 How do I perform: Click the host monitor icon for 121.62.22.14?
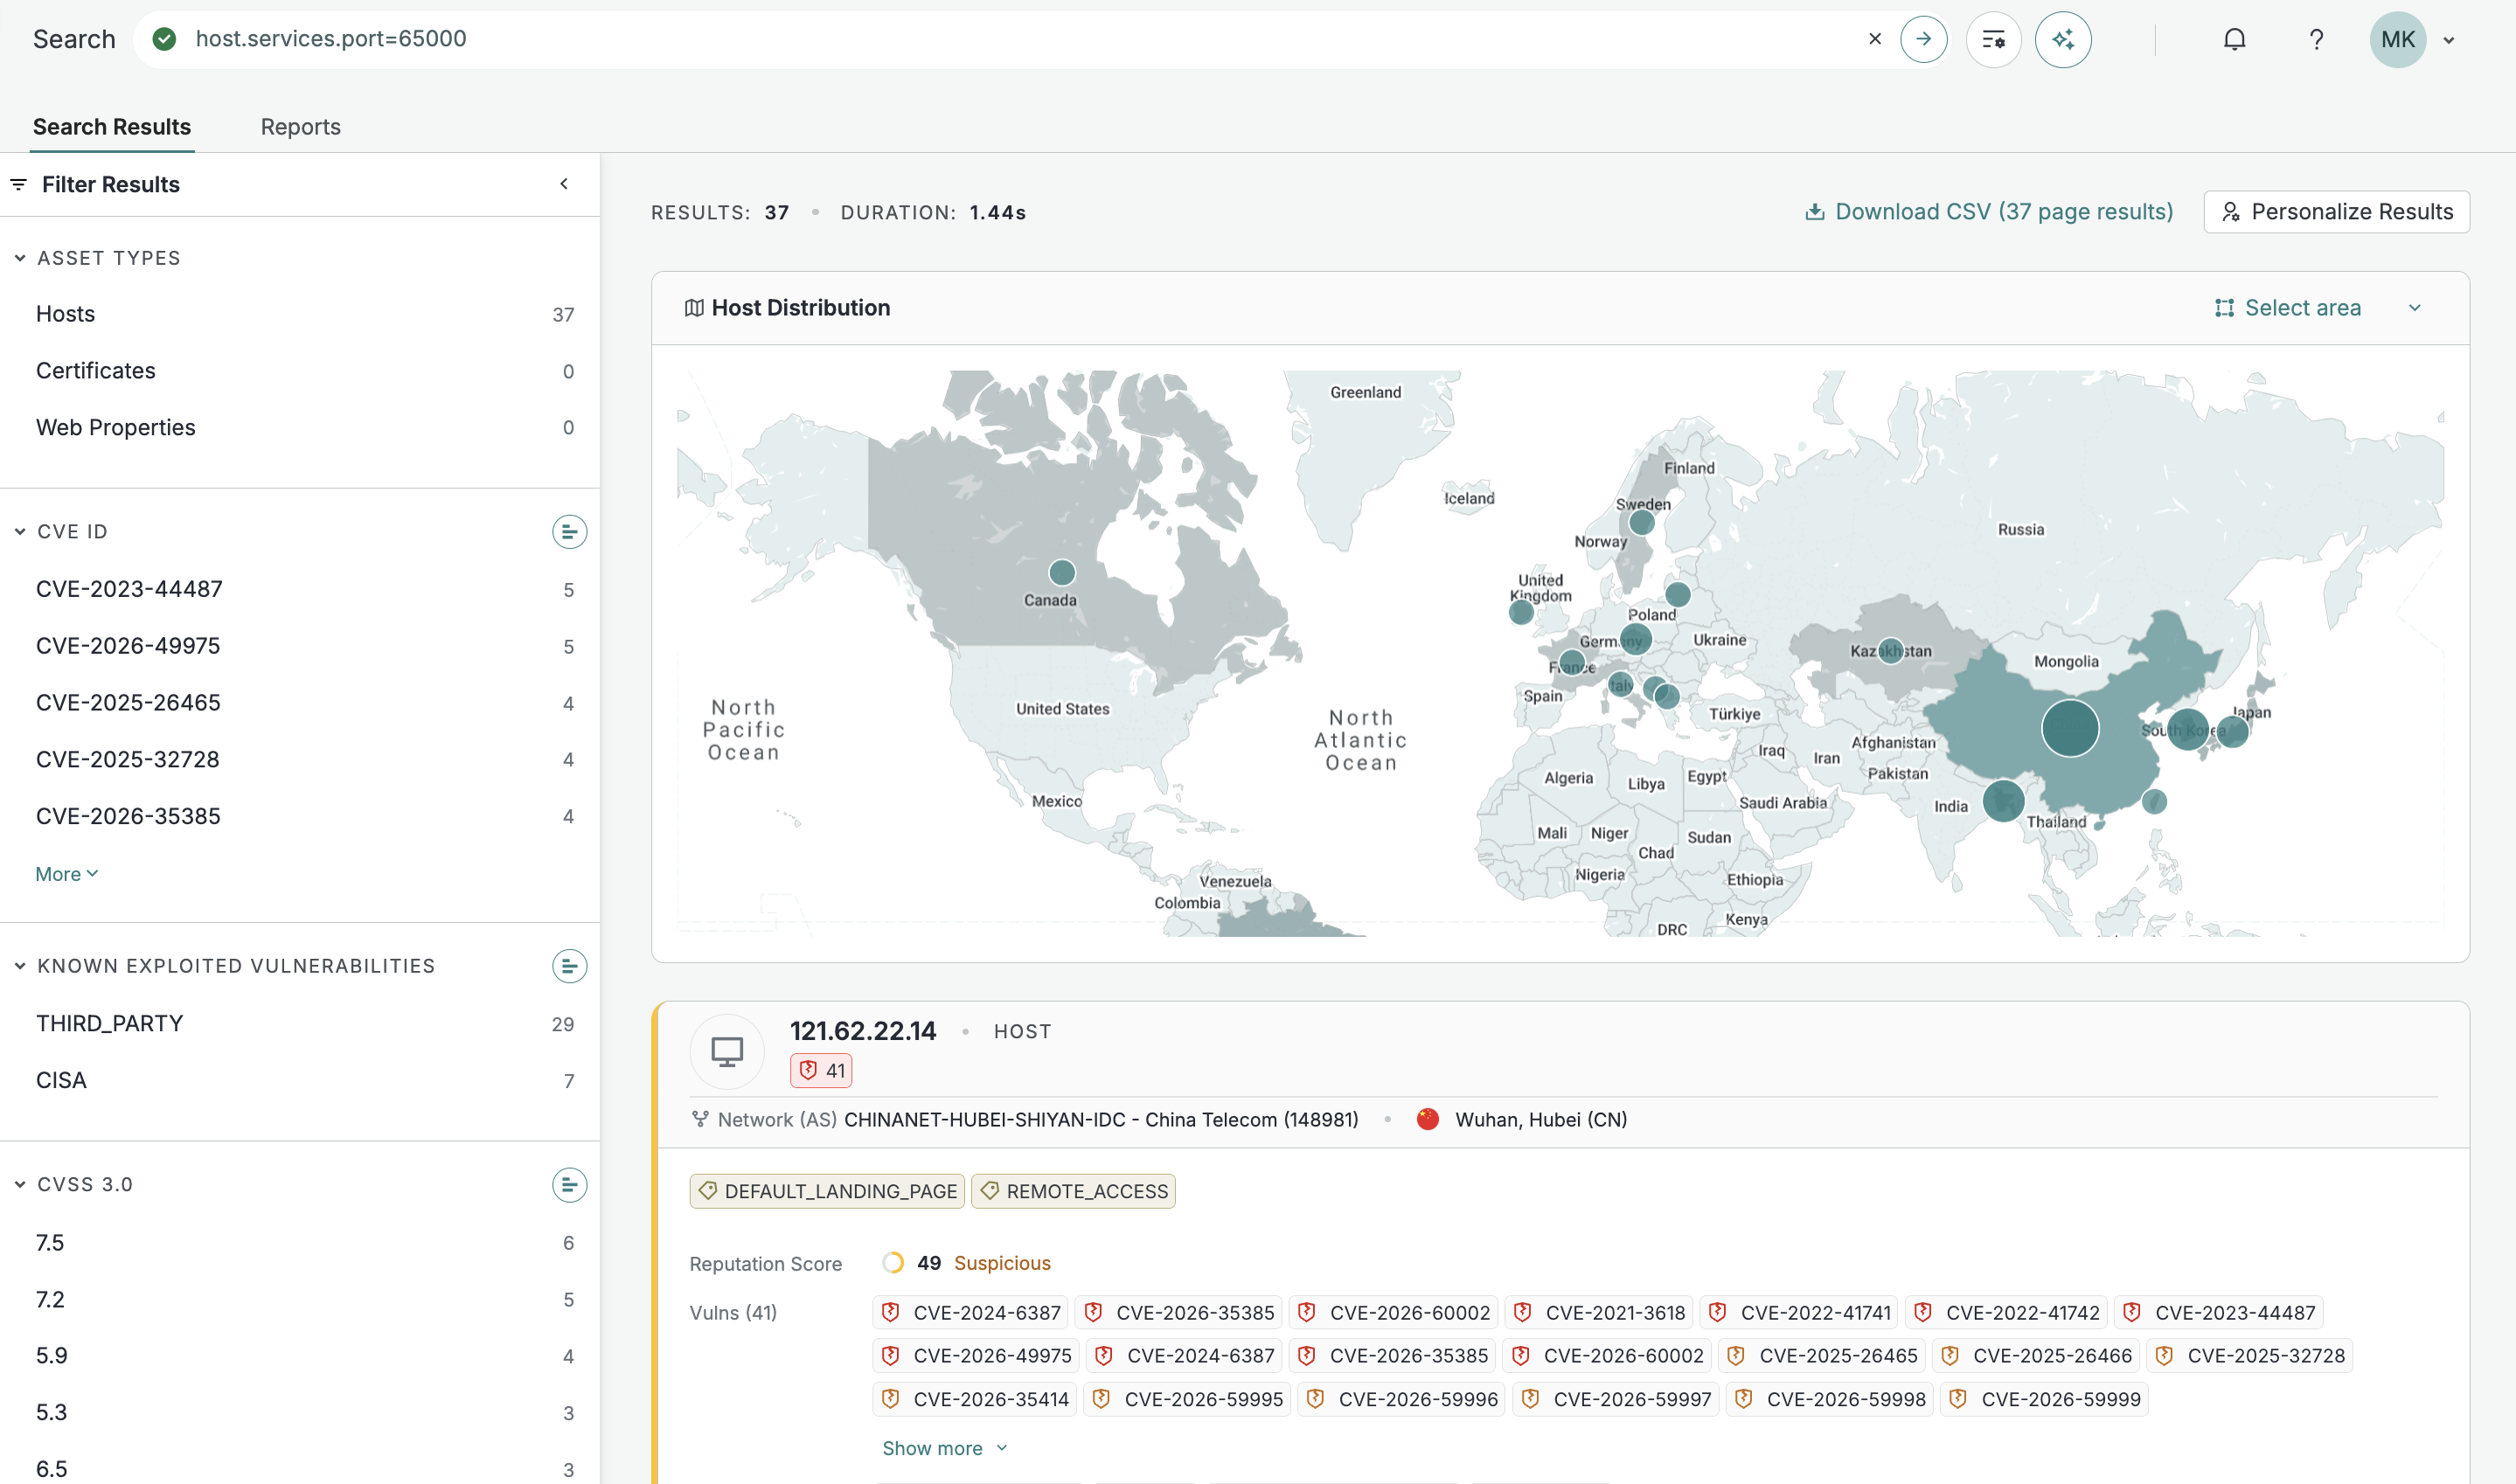pos(727,1051)
